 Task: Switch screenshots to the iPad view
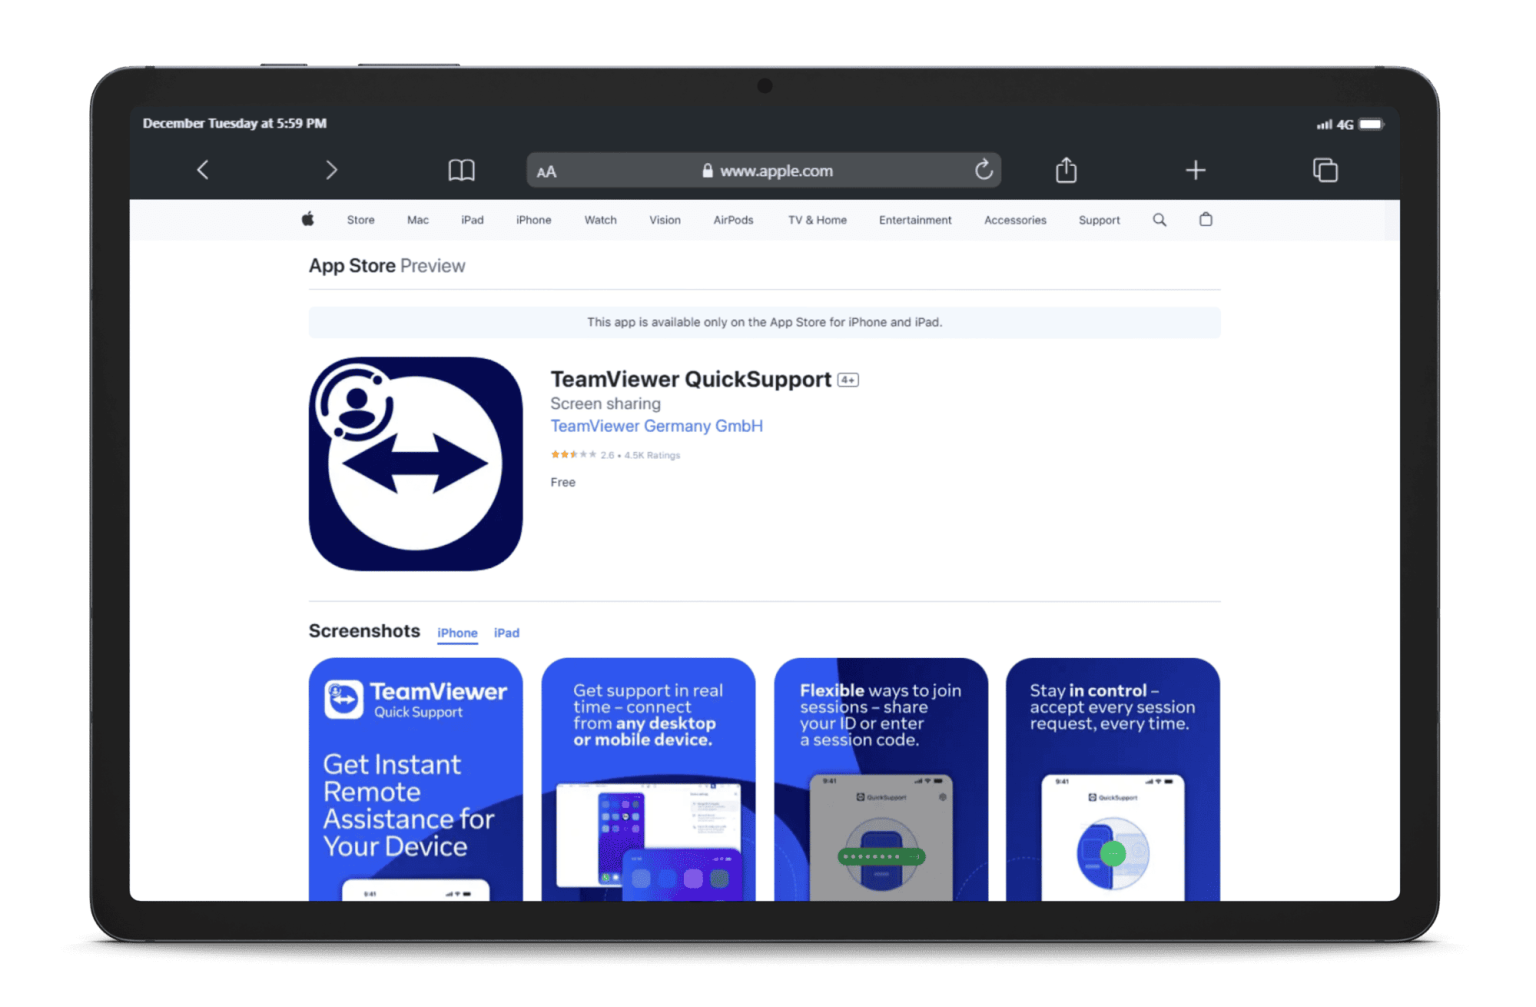[x=506, y=632]
